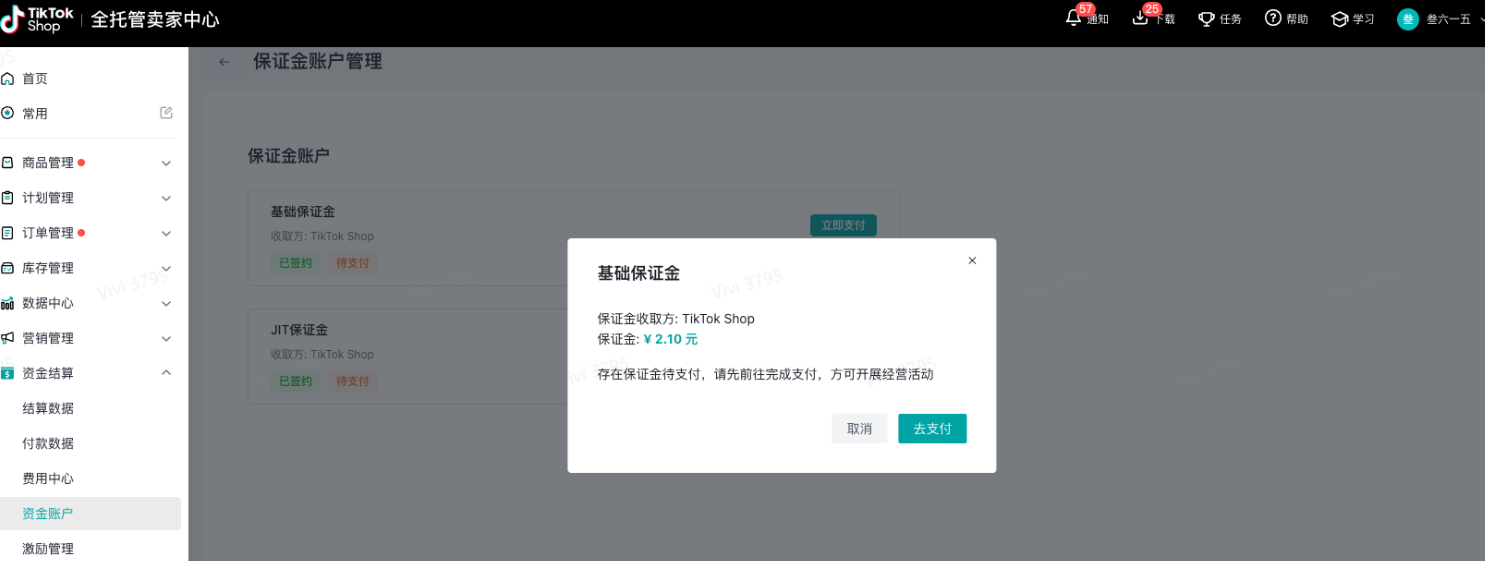This screenshot has width=1485, height=561.
Task: Click the 常用 favorites icon
Action: coord(8,113)
